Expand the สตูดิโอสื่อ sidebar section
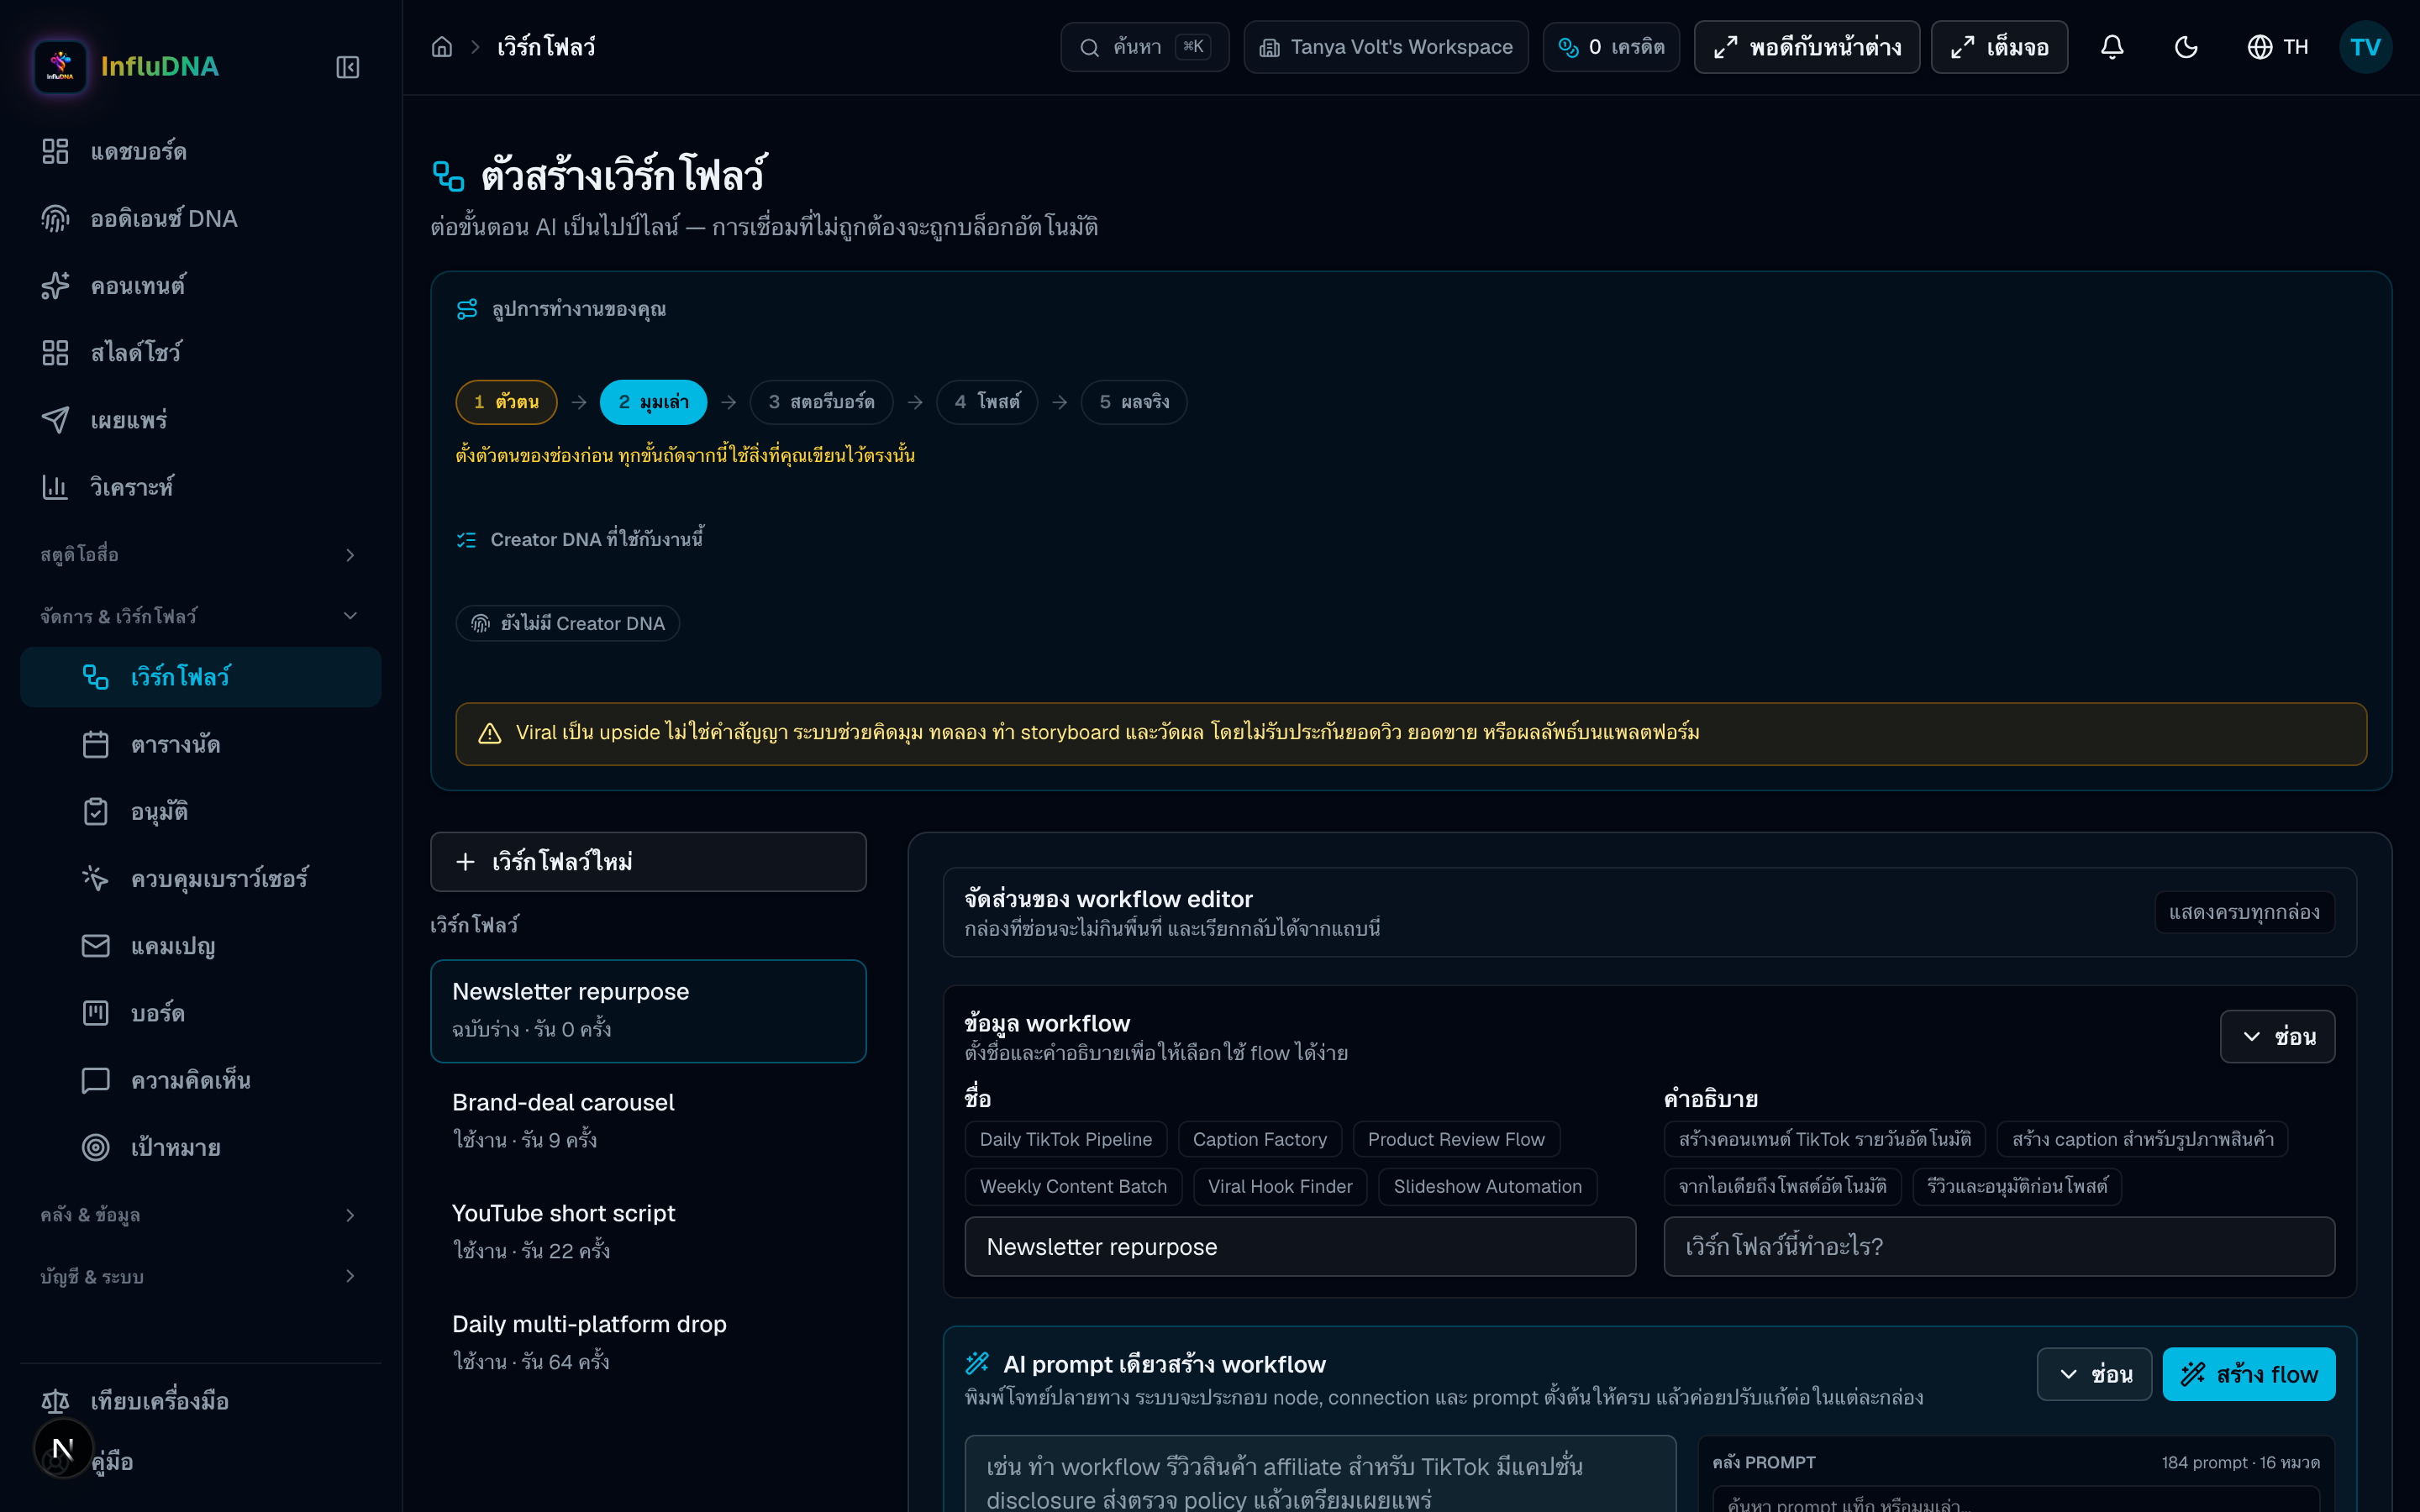 click(200, 554)
